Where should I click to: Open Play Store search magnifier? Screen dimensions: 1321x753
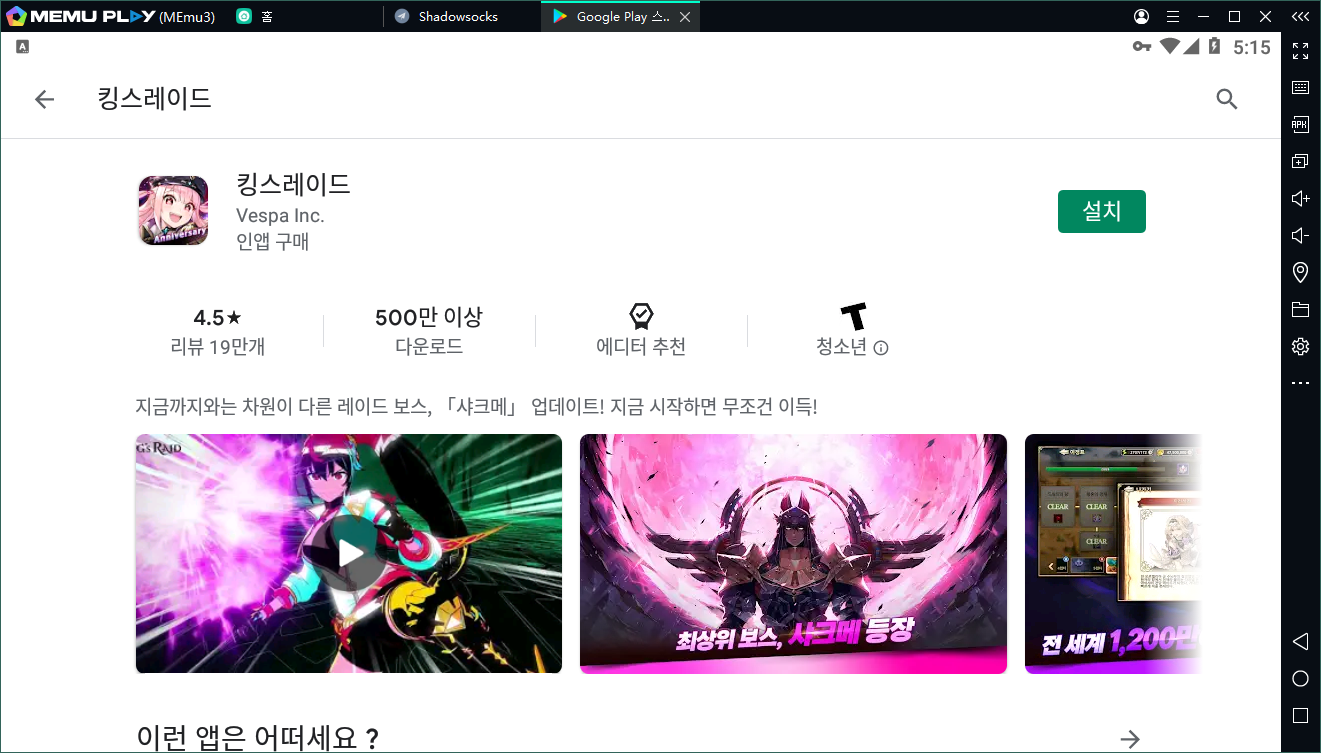click(1226, 99)
